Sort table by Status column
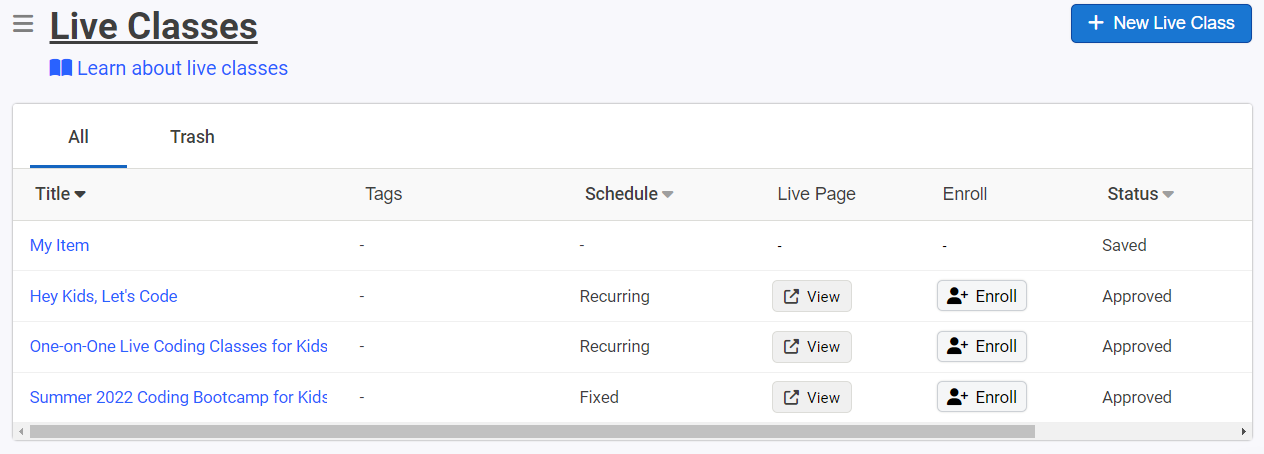 coord(1140,194)
